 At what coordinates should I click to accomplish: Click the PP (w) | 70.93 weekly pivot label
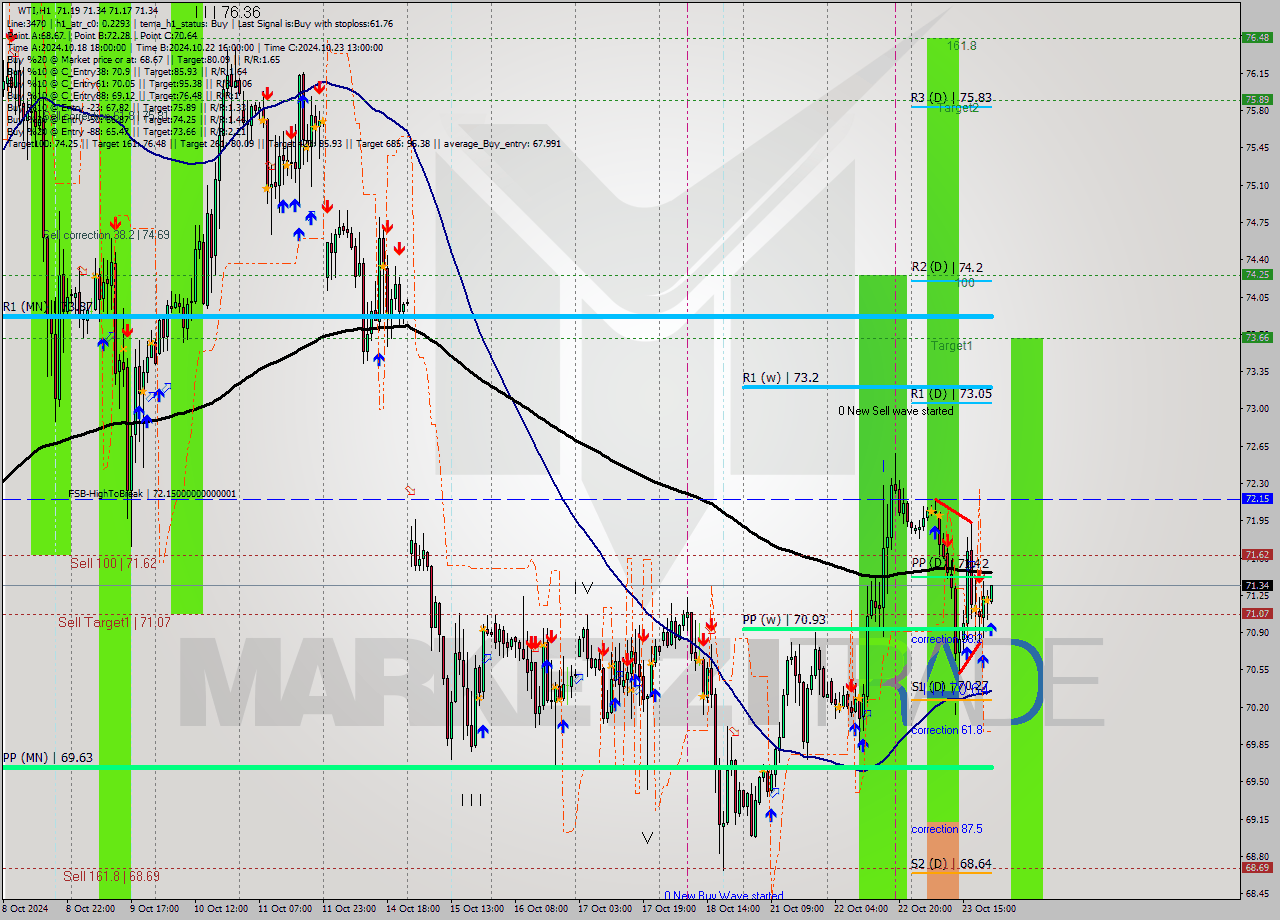(x=784, y=620)
